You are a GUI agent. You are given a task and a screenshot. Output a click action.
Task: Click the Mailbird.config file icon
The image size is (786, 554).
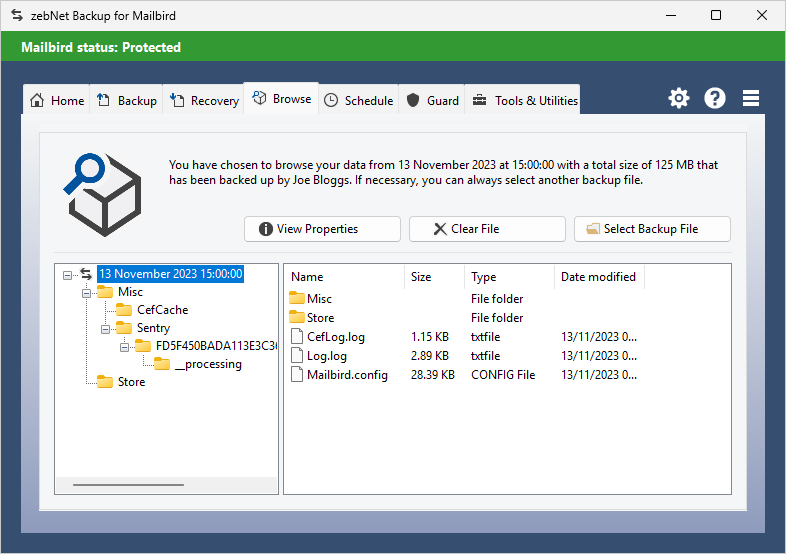[x=297, y=375]
